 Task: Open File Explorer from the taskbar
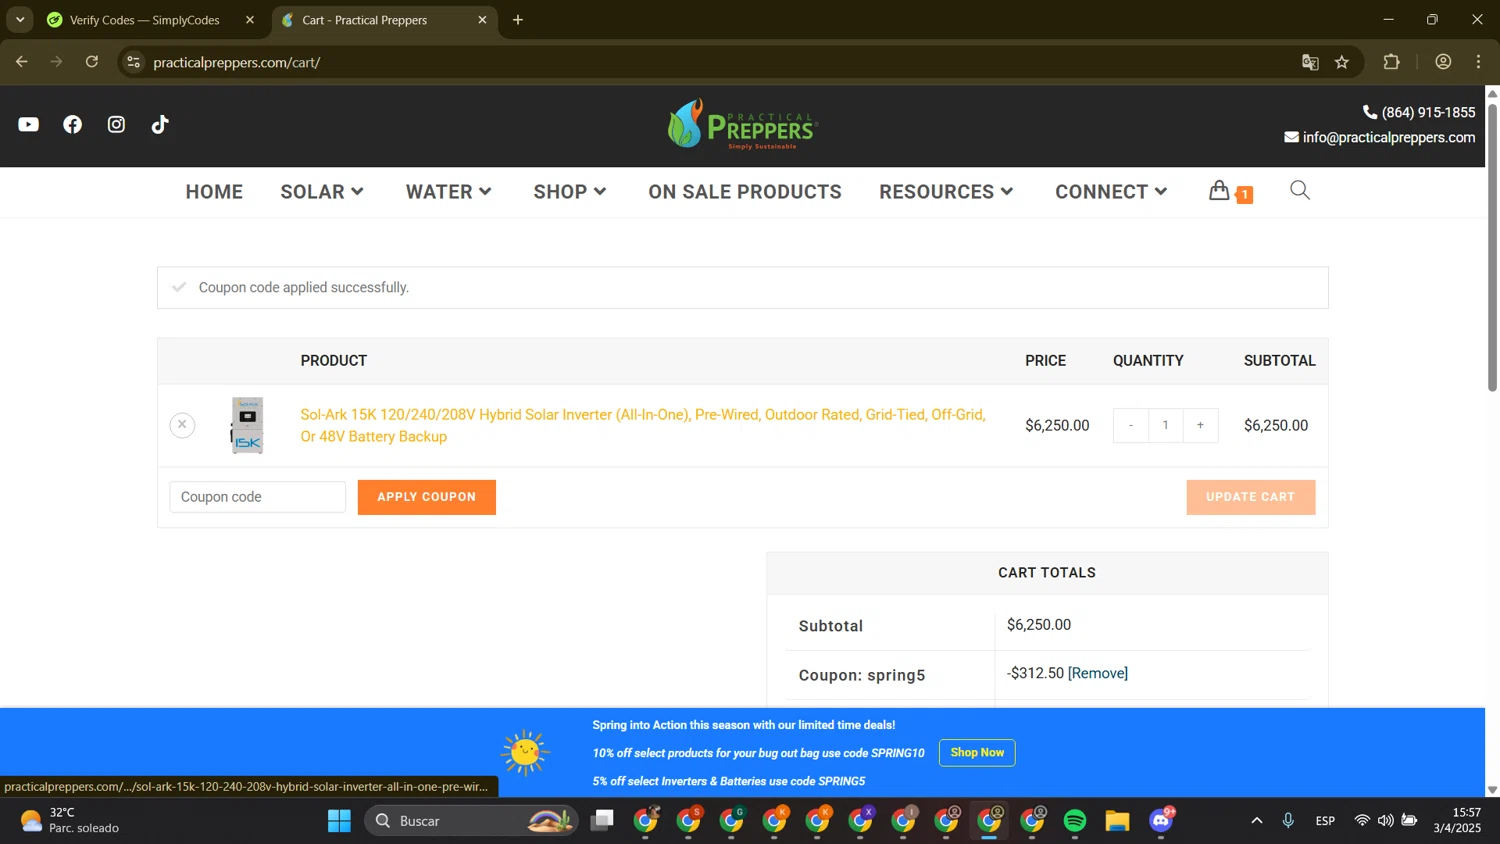[1117, 821]
